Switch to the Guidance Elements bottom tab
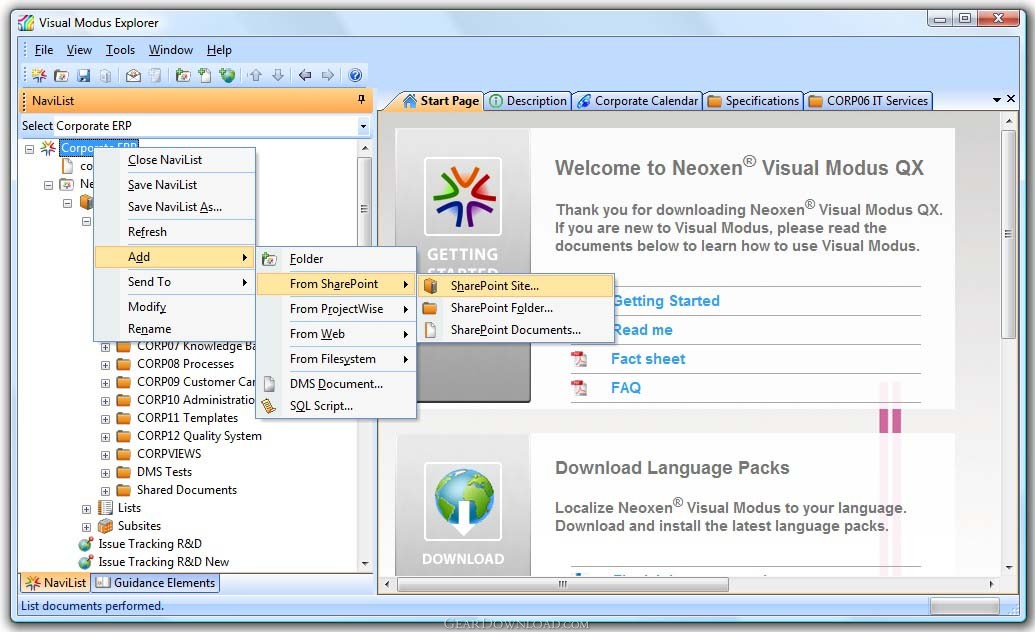Viewport: 1035px width, 632px height. point(155,583)
